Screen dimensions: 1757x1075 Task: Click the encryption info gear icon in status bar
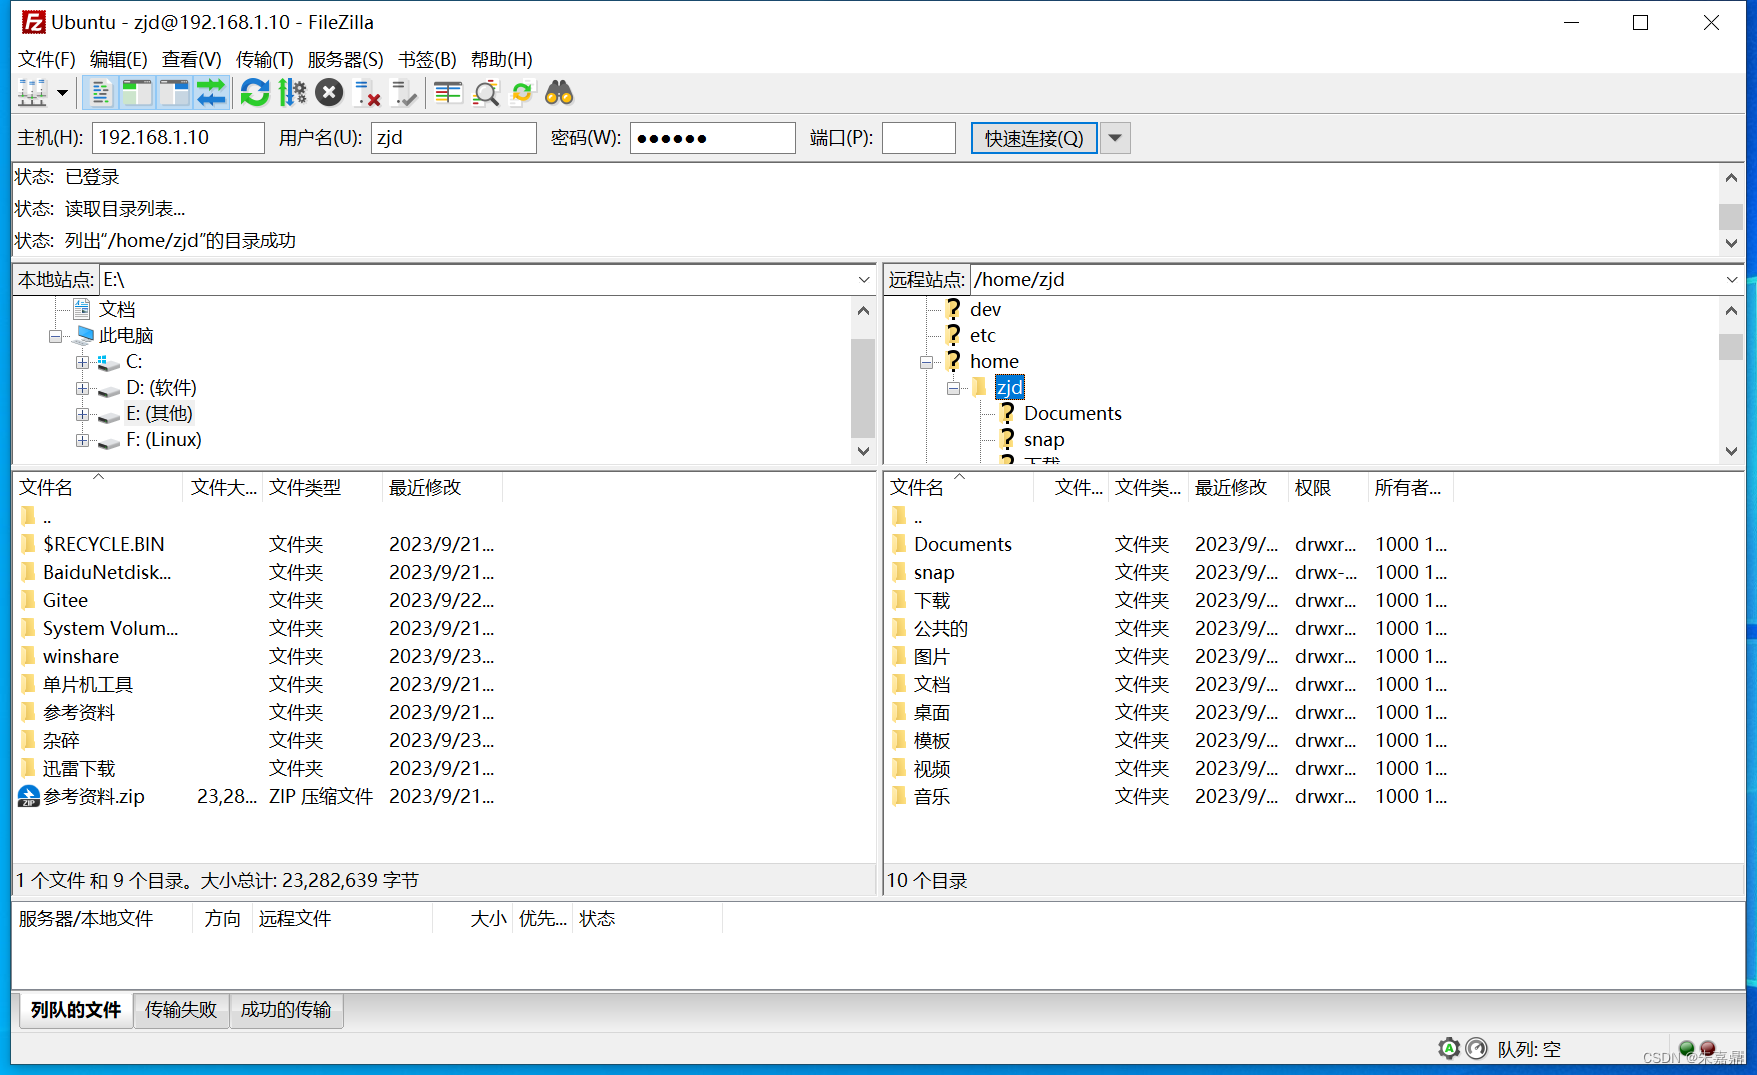1449,1048
